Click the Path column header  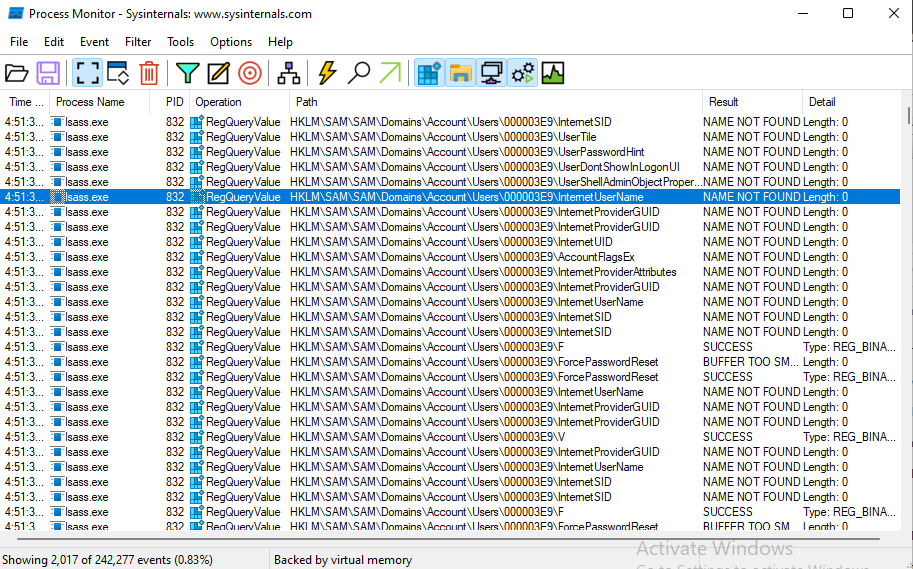pos(496,102)
